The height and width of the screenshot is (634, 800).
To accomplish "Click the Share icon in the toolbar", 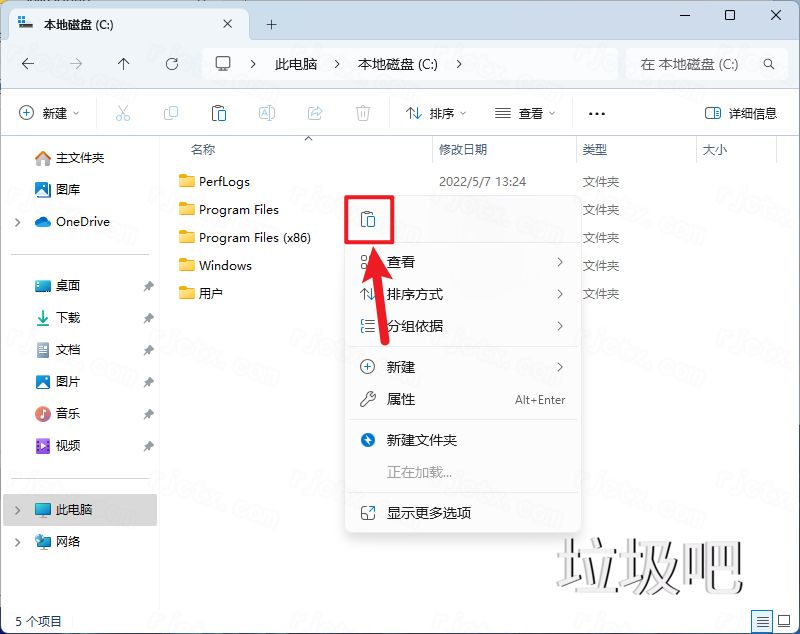I will pos(315,112).
